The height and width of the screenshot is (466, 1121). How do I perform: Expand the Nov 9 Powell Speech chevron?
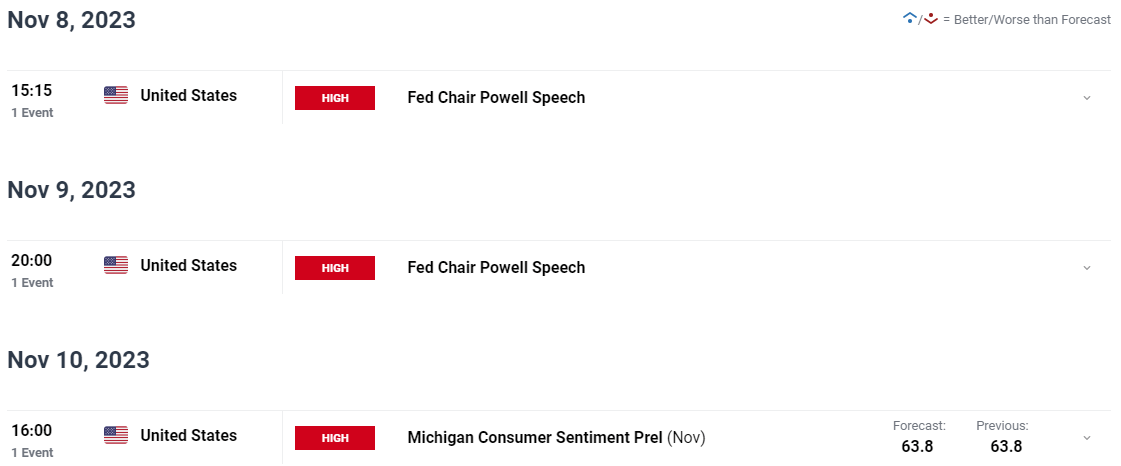pyautogui.click(x=1087, y=268)
